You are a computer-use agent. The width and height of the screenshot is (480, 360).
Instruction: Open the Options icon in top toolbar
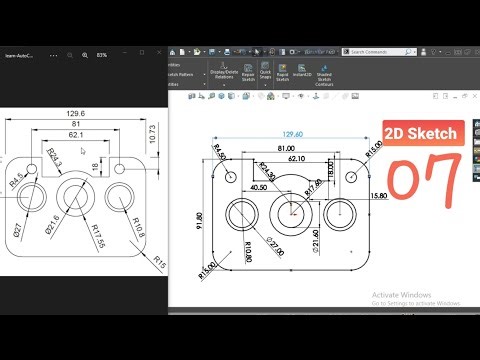point(292,52)
